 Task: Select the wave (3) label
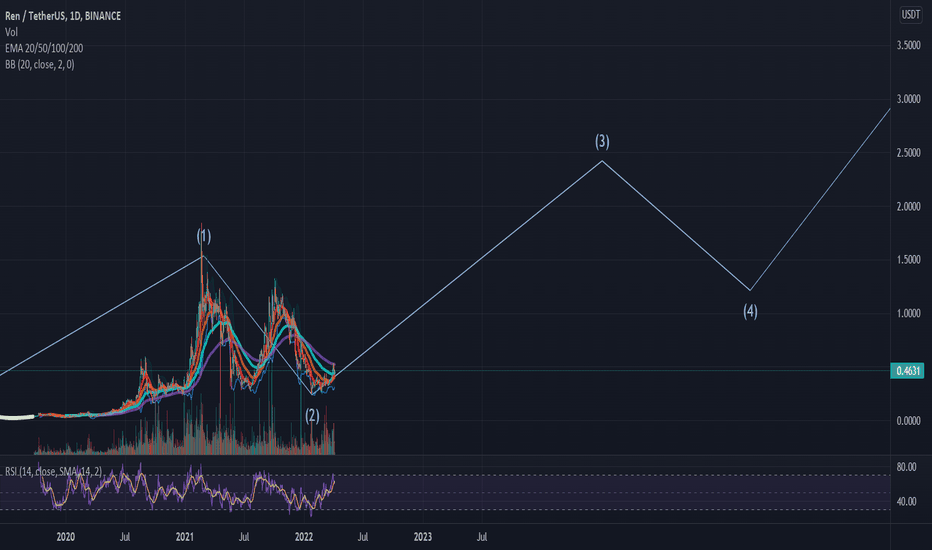coord(602,141)
